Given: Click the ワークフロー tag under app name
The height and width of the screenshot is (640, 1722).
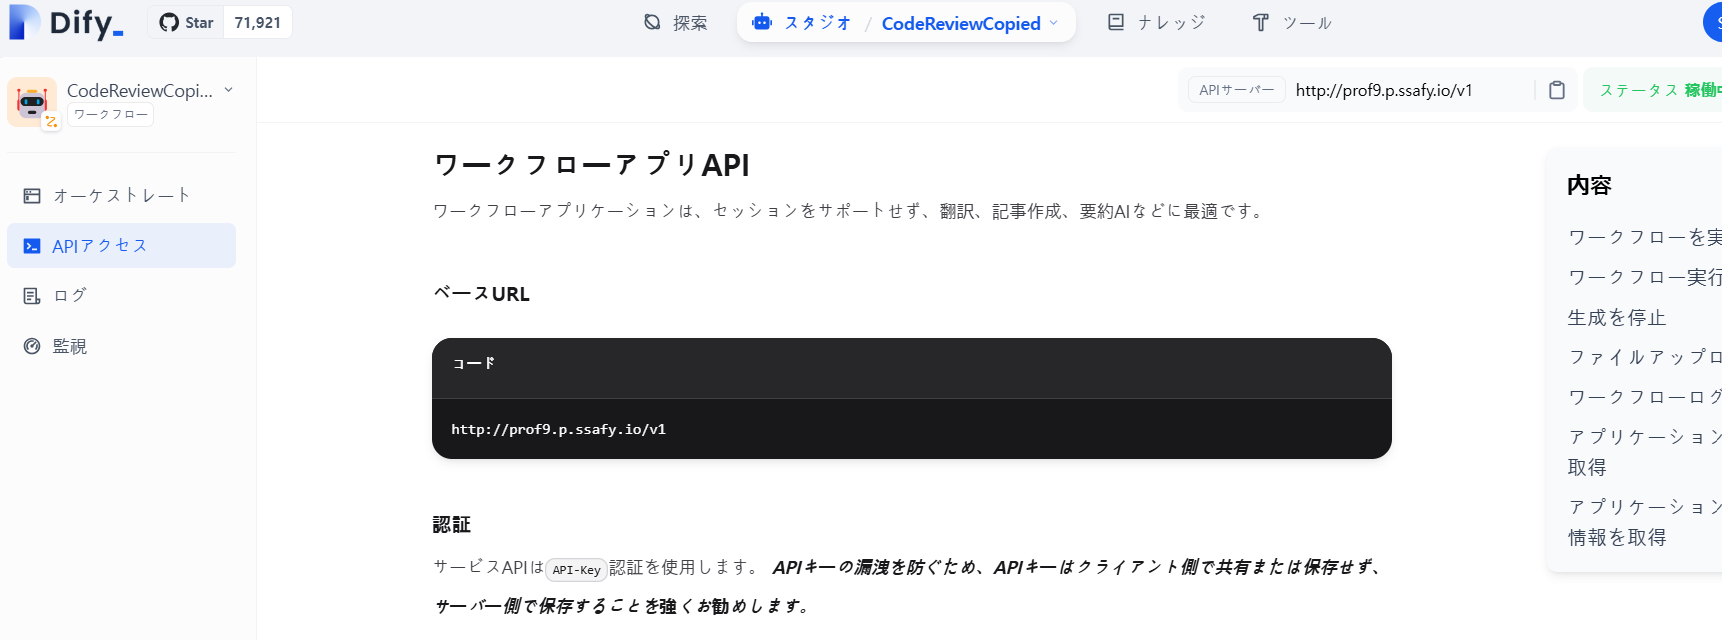Looking at the screenshot, I should point(109,114).
